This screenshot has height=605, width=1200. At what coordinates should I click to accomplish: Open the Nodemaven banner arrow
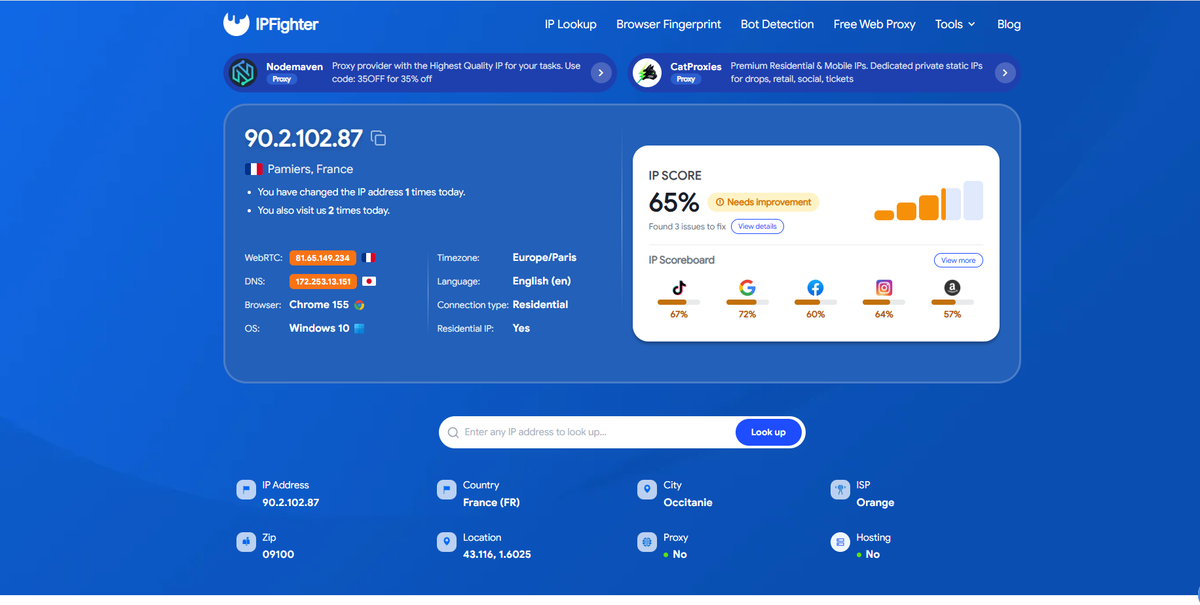pyautogui.click(x=600, y=72)
